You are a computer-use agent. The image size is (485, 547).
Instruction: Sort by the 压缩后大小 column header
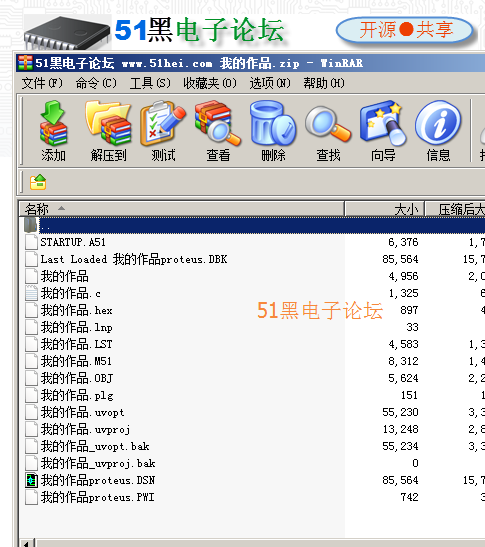[455, 209]
